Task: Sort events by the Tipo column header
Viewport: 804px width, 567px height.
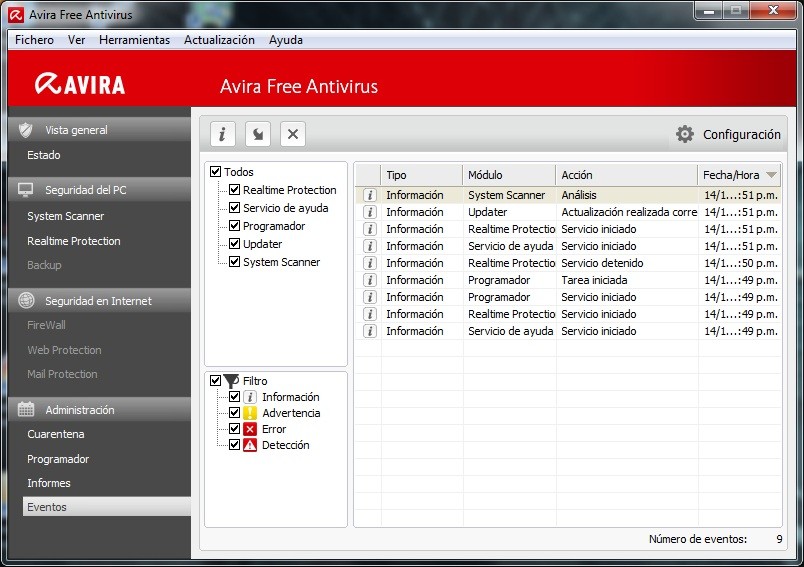Action: 421,175
